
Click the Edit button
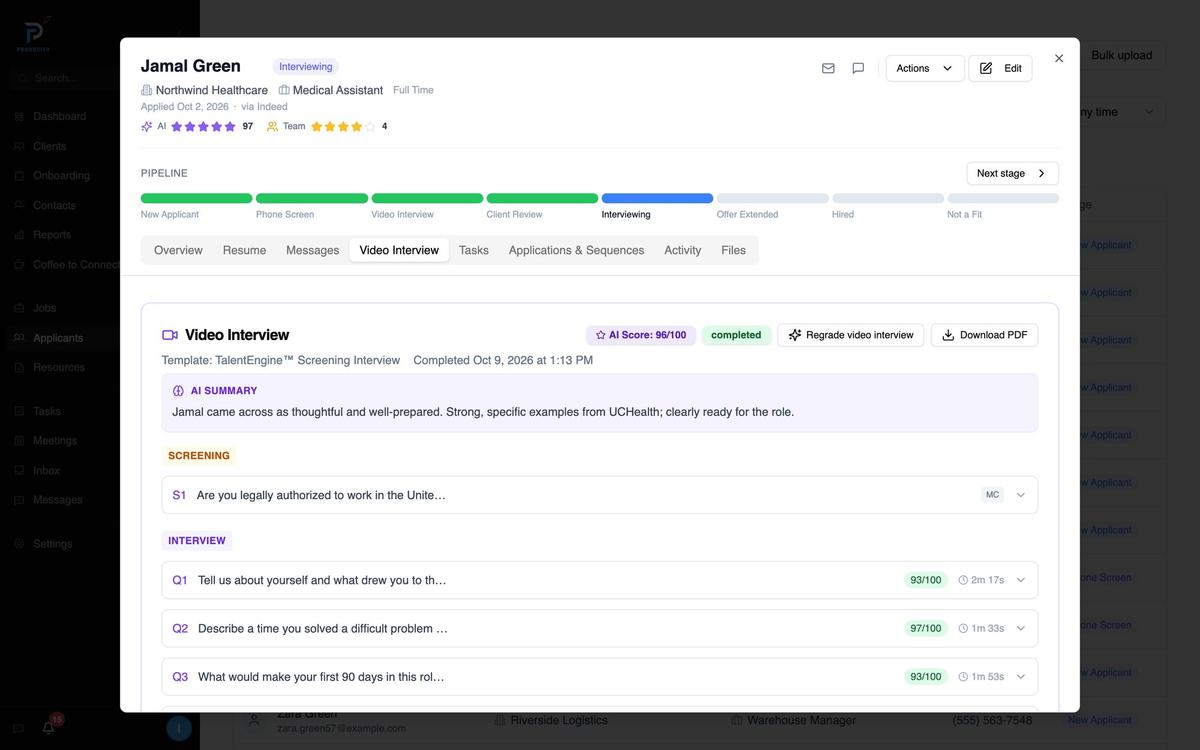click(1000, 68)
